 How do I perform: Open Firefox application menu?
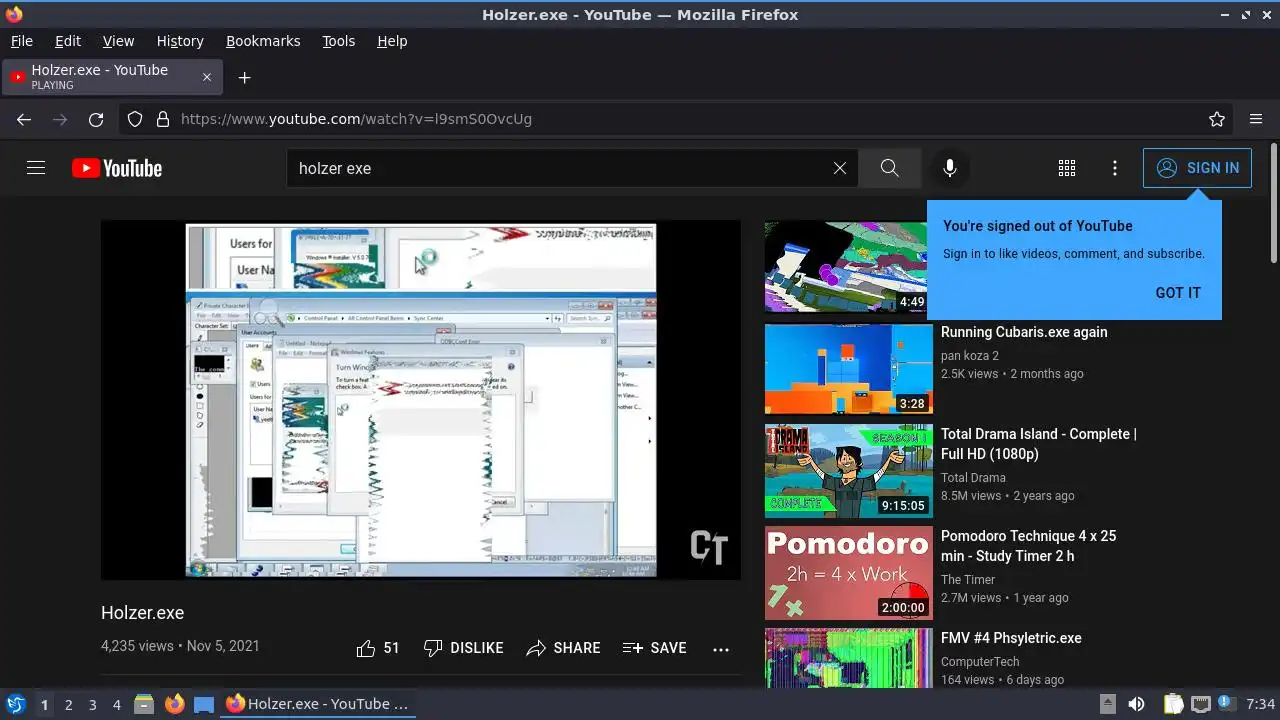pyautogui.click(x=1256, y=119)
